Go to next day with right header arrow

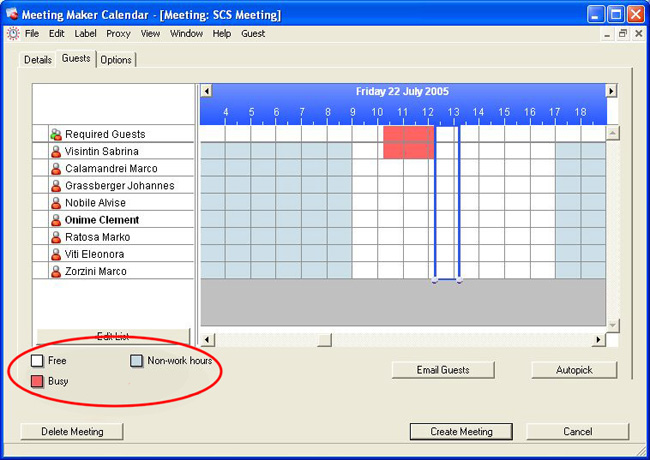[x=611, y=91]
